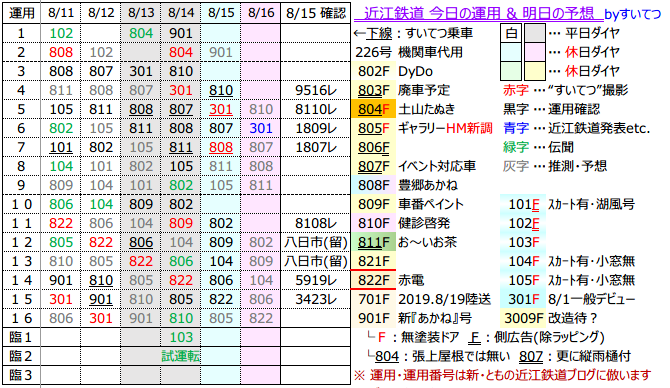Image resolution: width=670 pixels, height=388 pixels.
Task: Select the 臨3 row label
Action: click(x=22, y=375)
